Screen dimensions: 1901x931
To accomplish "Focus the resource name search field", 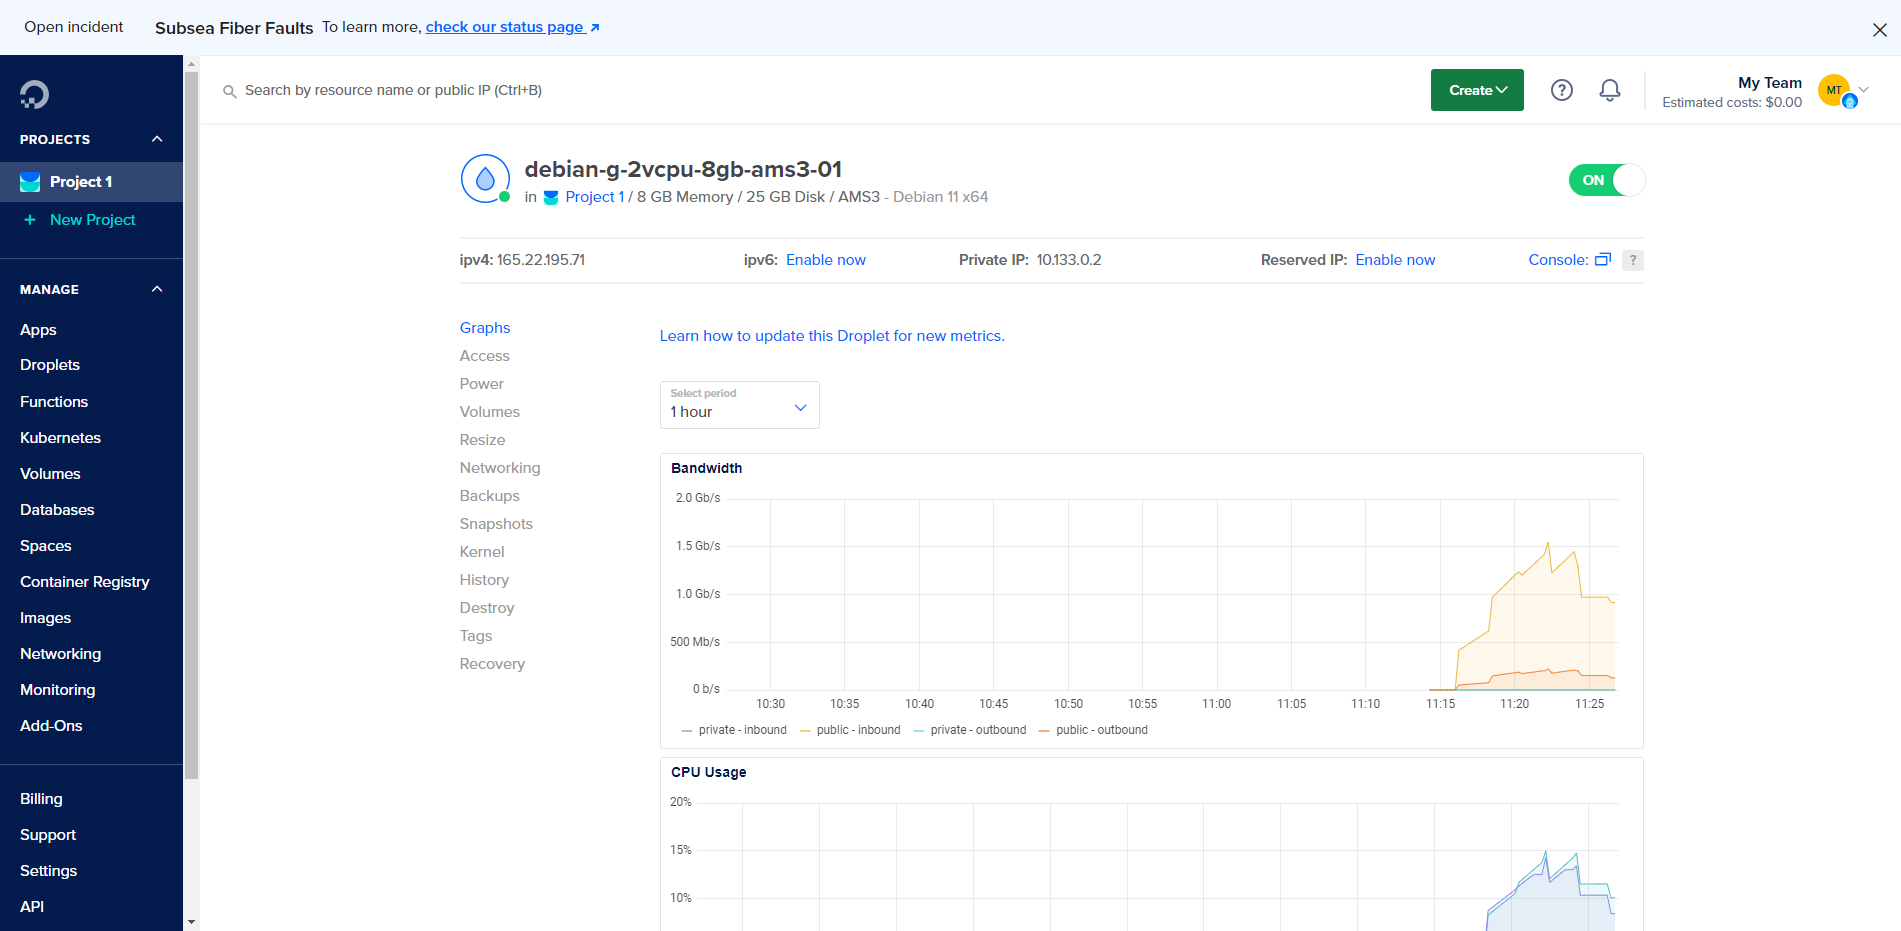I will point(393,90).
